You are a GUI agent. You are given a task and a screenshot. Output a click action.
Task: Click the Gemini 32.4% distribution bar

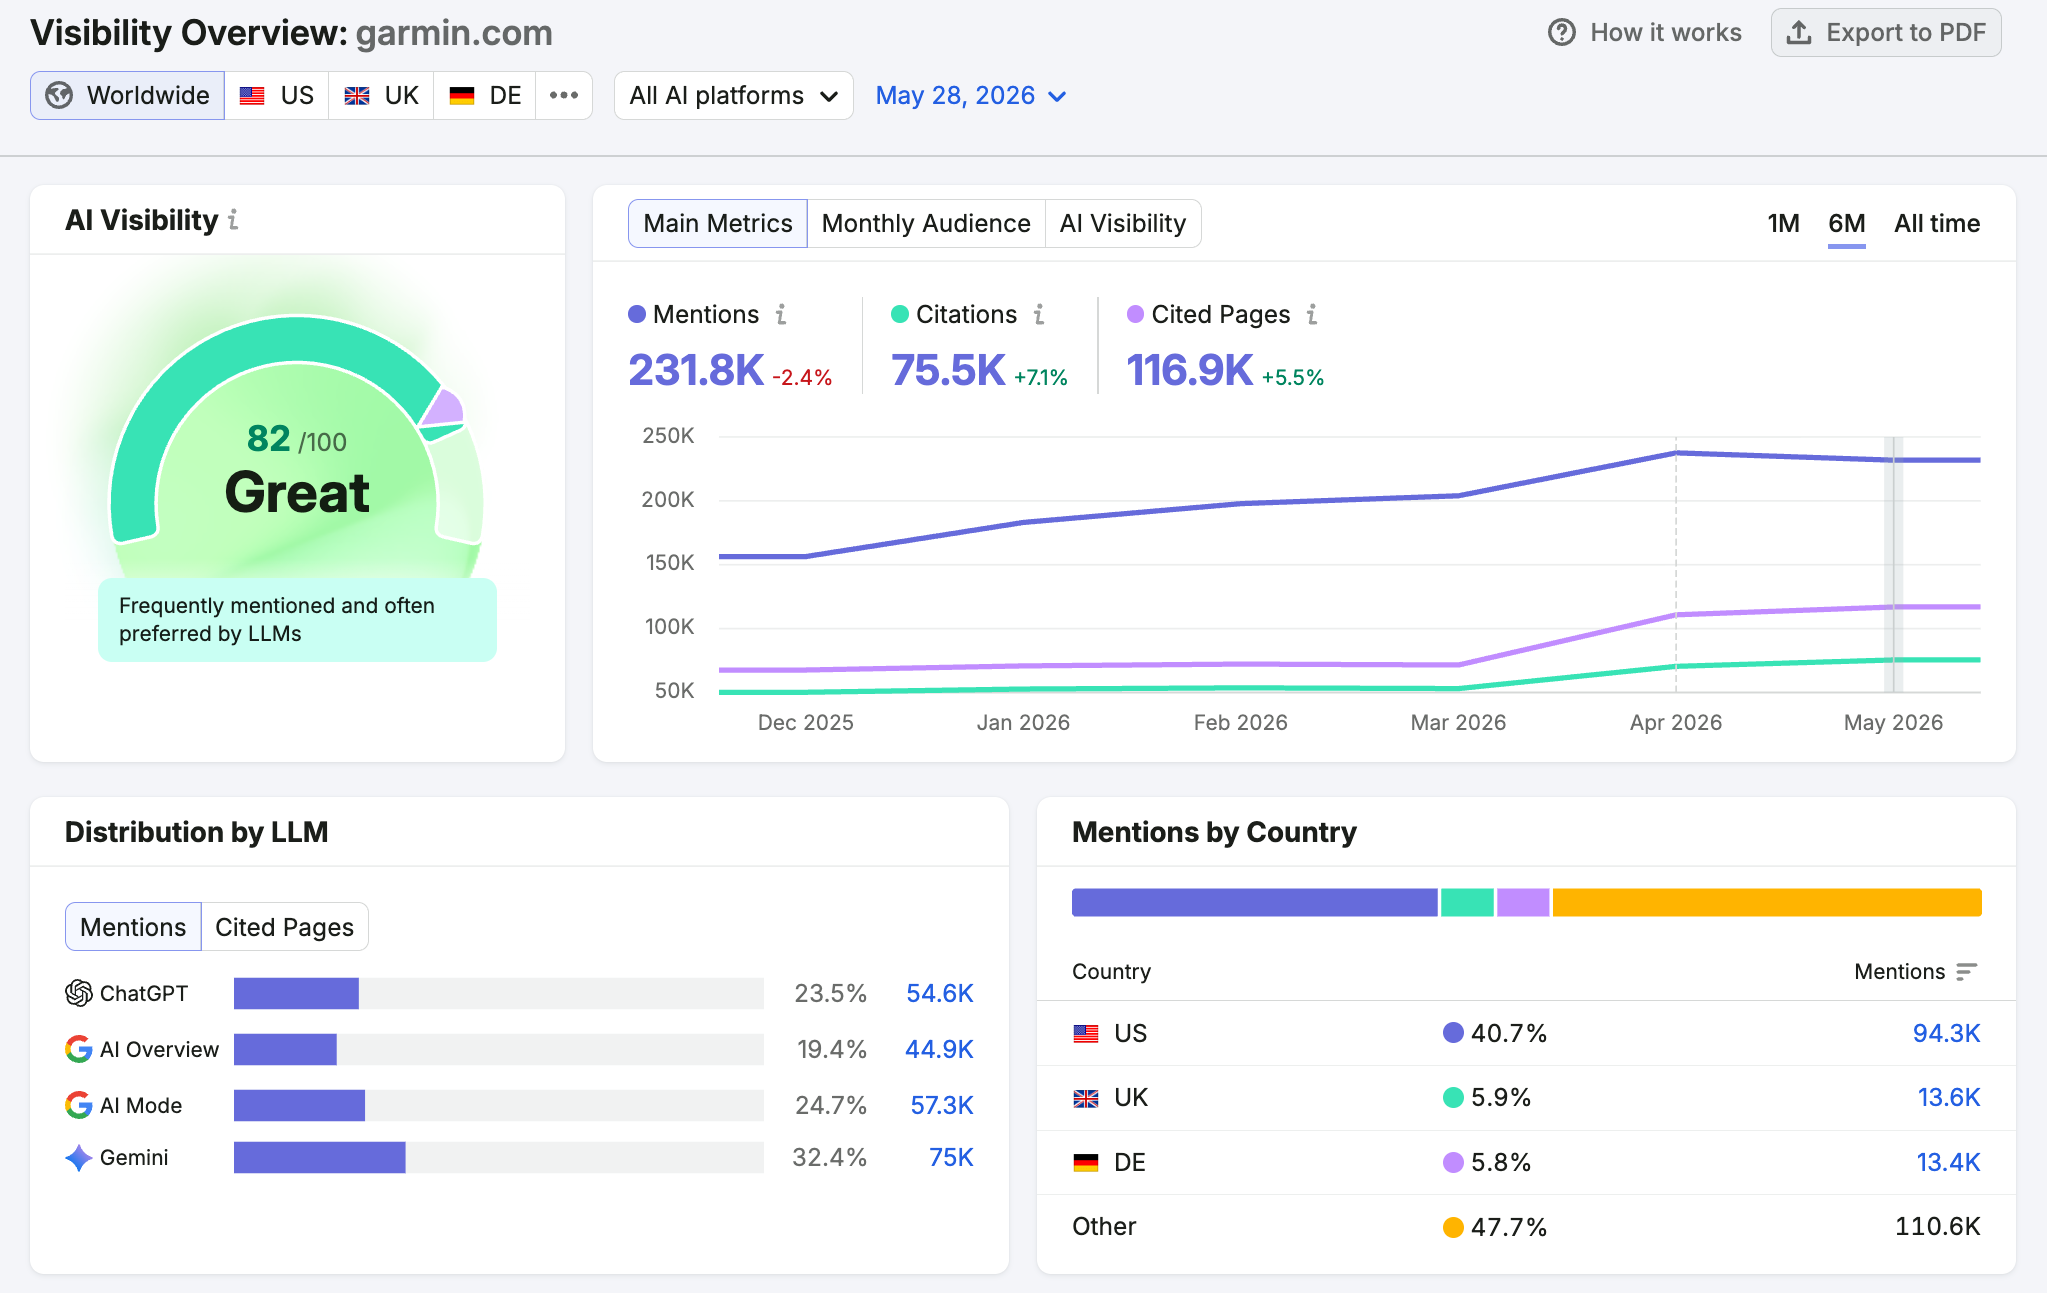(320, 1157)
